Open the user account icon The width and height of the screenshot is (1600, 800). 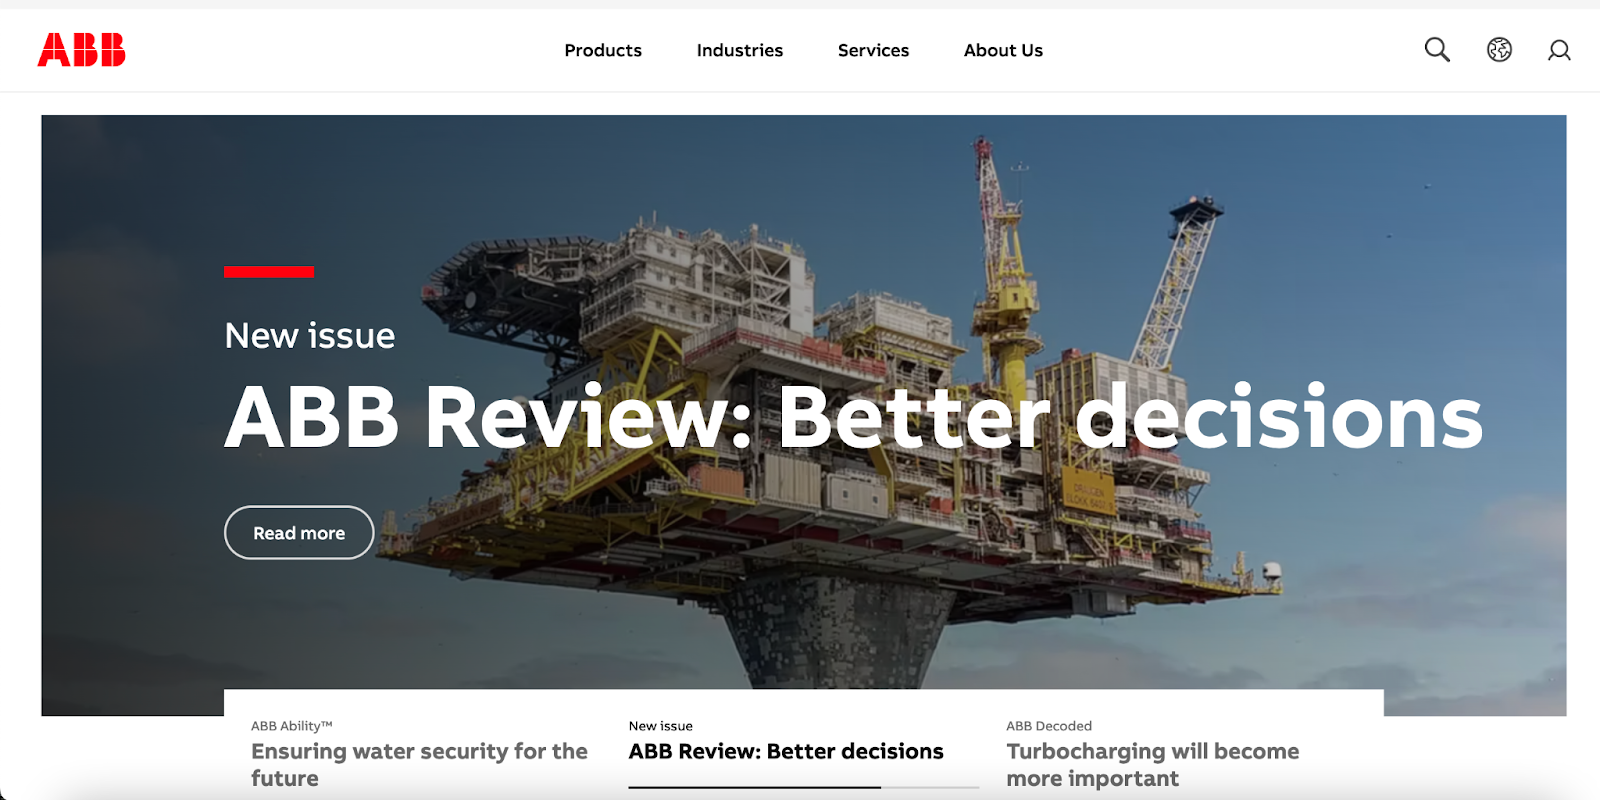pyautogui.click(x=1559, y=50)
